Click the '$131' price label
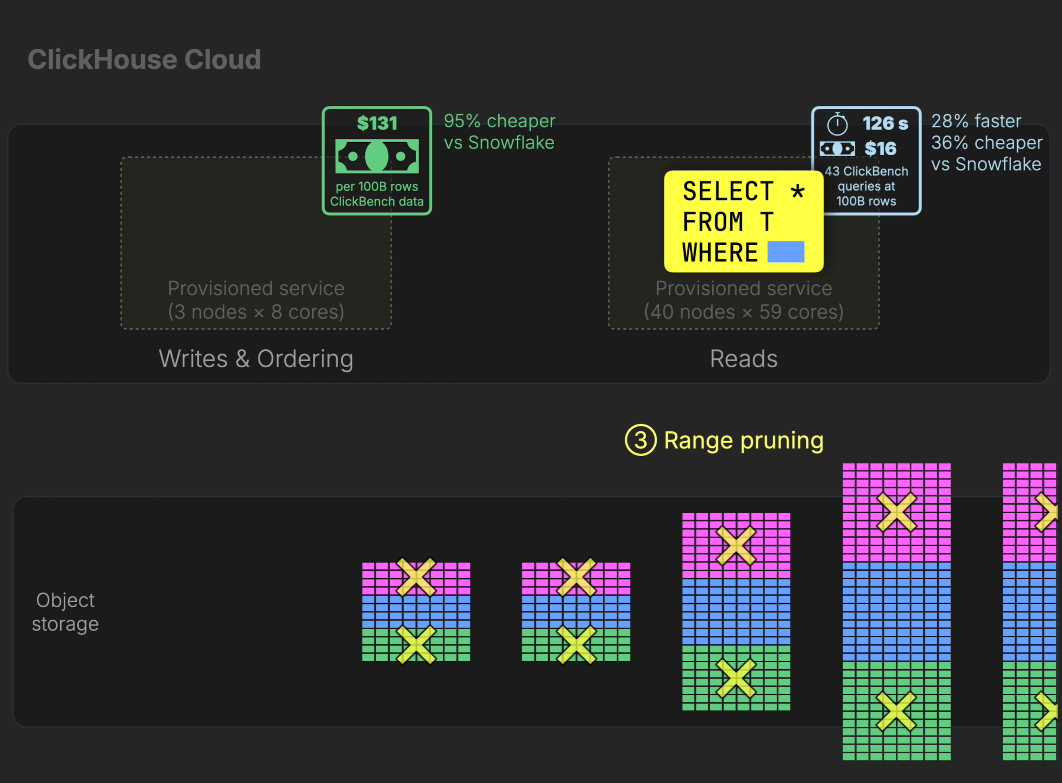This screenshot has width=1062, height=783. coord(377,123)
